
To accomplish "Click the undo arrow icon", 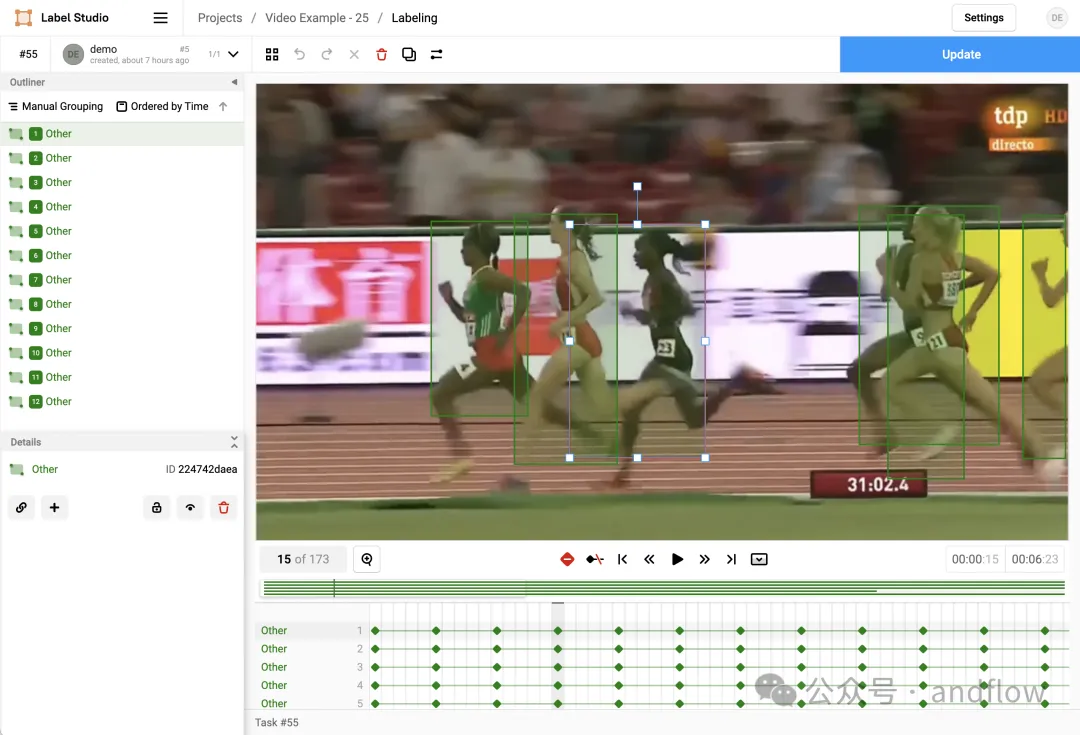I will 300,54.
